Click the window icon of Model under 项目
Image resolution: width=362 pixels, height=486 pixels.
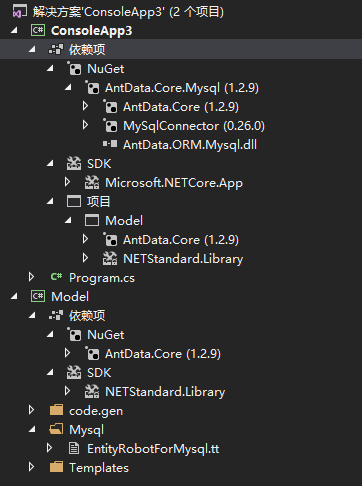click(x=92, y=220)
